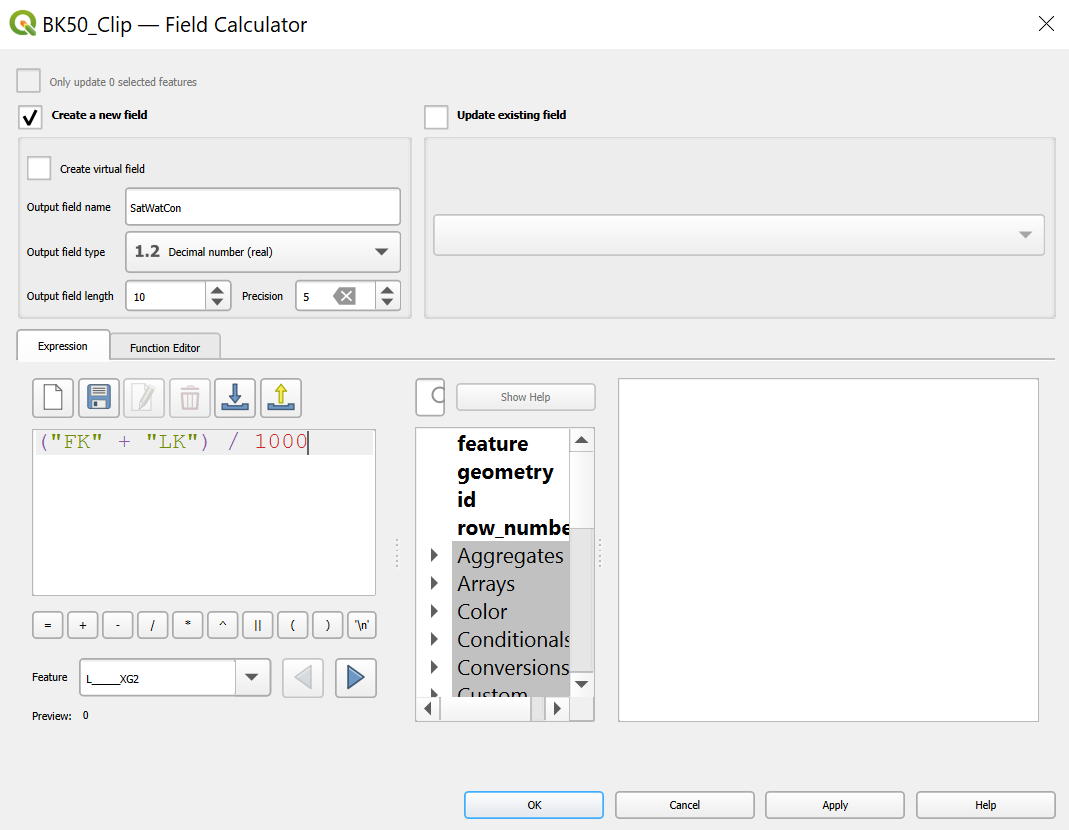
Task: Select the 'feature' item in function list
Action: [x=492, y=444]
